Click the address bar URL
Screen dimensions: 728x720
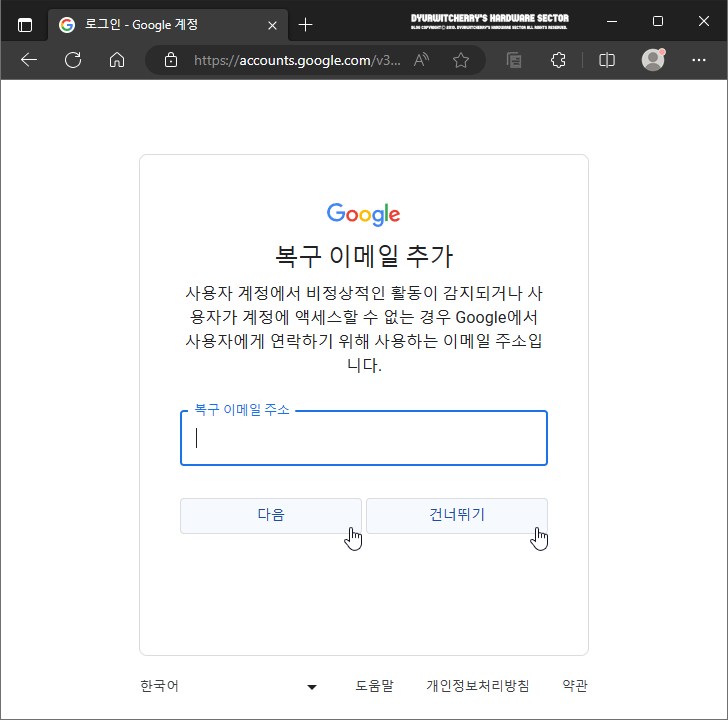click(297, 60)
